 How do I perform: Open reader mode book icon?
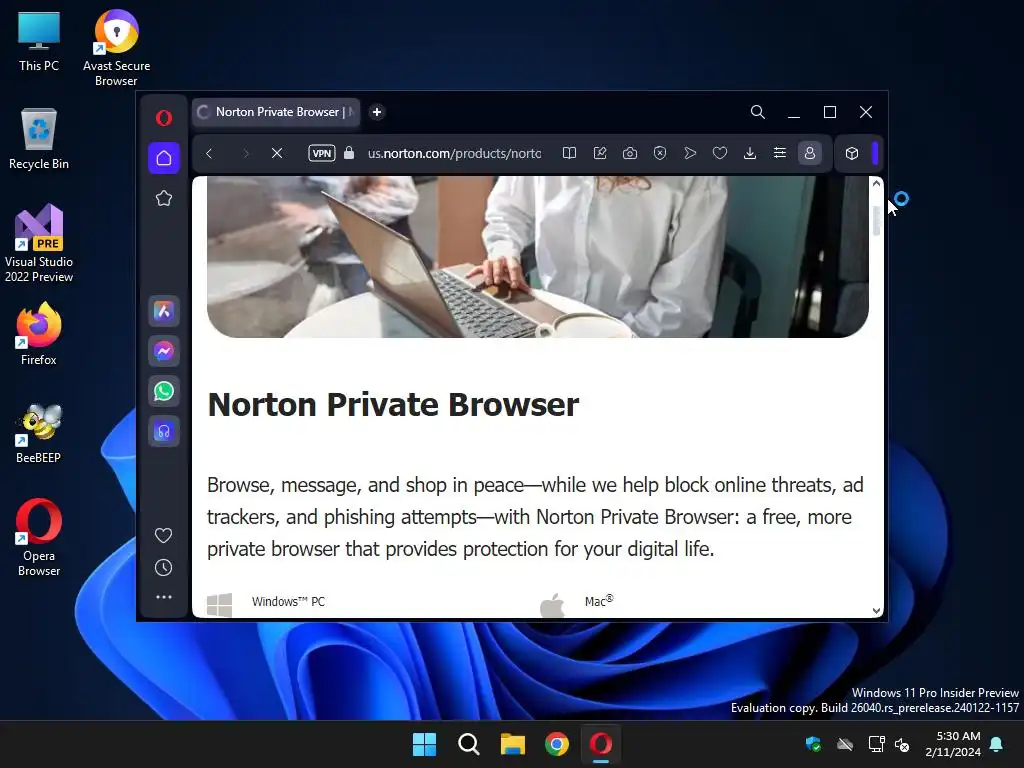tap(569, 153)
